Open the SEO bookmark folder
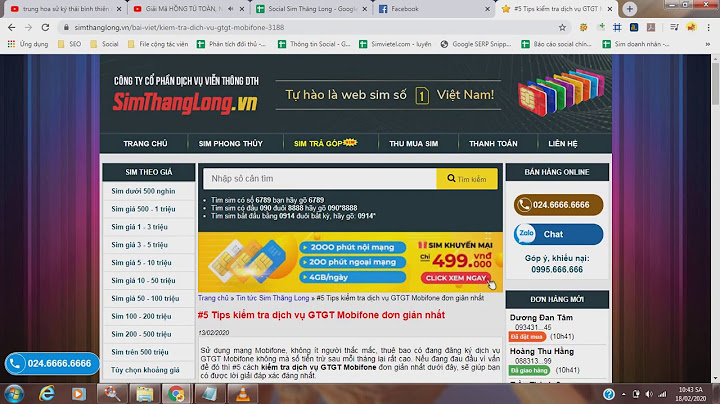720x404 pixels. click(x=69, y=44)
